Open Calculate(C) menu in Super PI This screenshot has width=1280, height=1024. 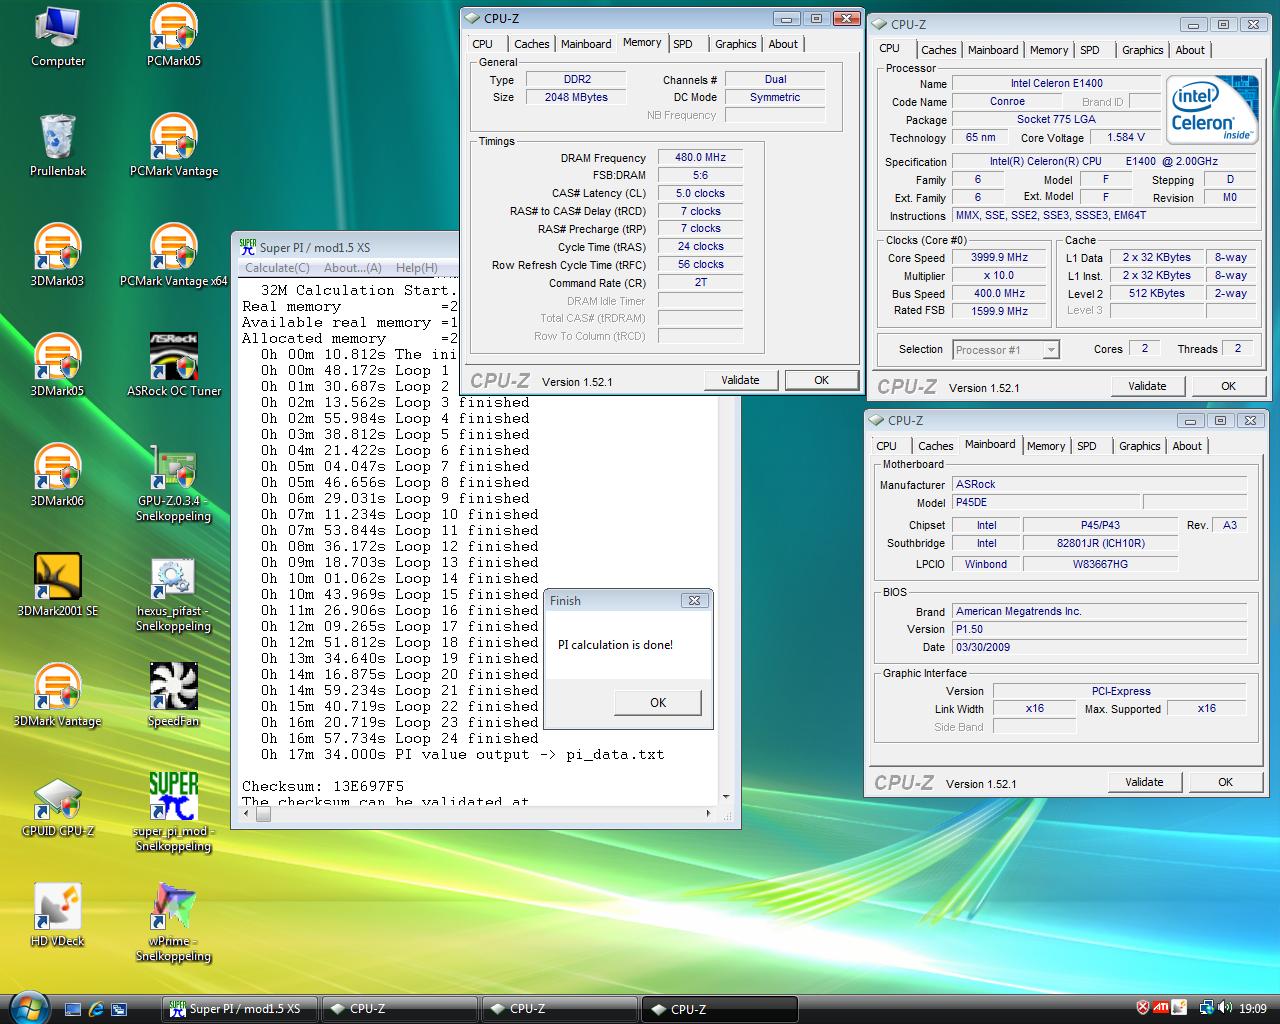[277, 268]
